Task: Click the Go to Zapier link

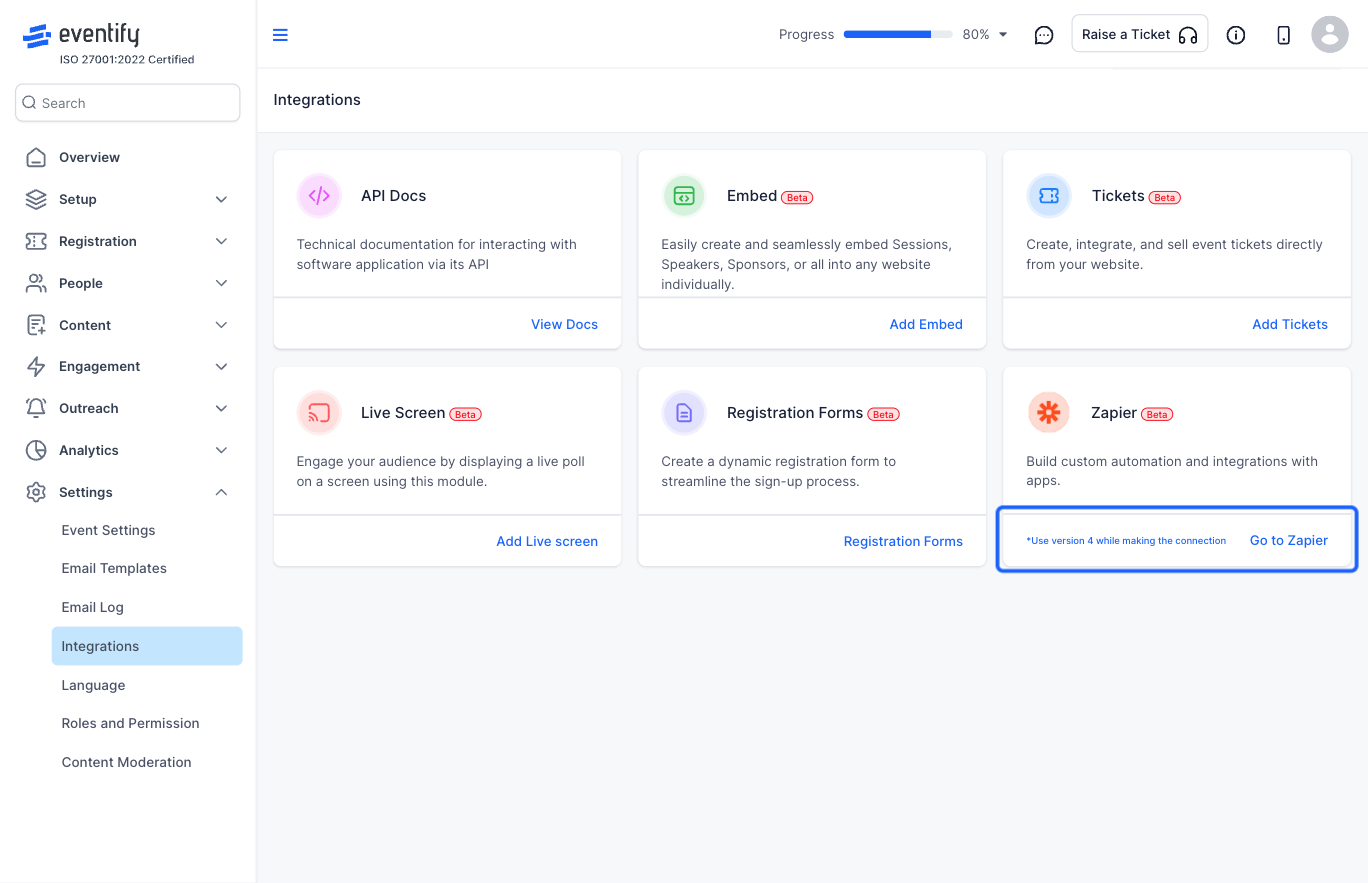Action: pyautogui.click(x=1289, y=540)
